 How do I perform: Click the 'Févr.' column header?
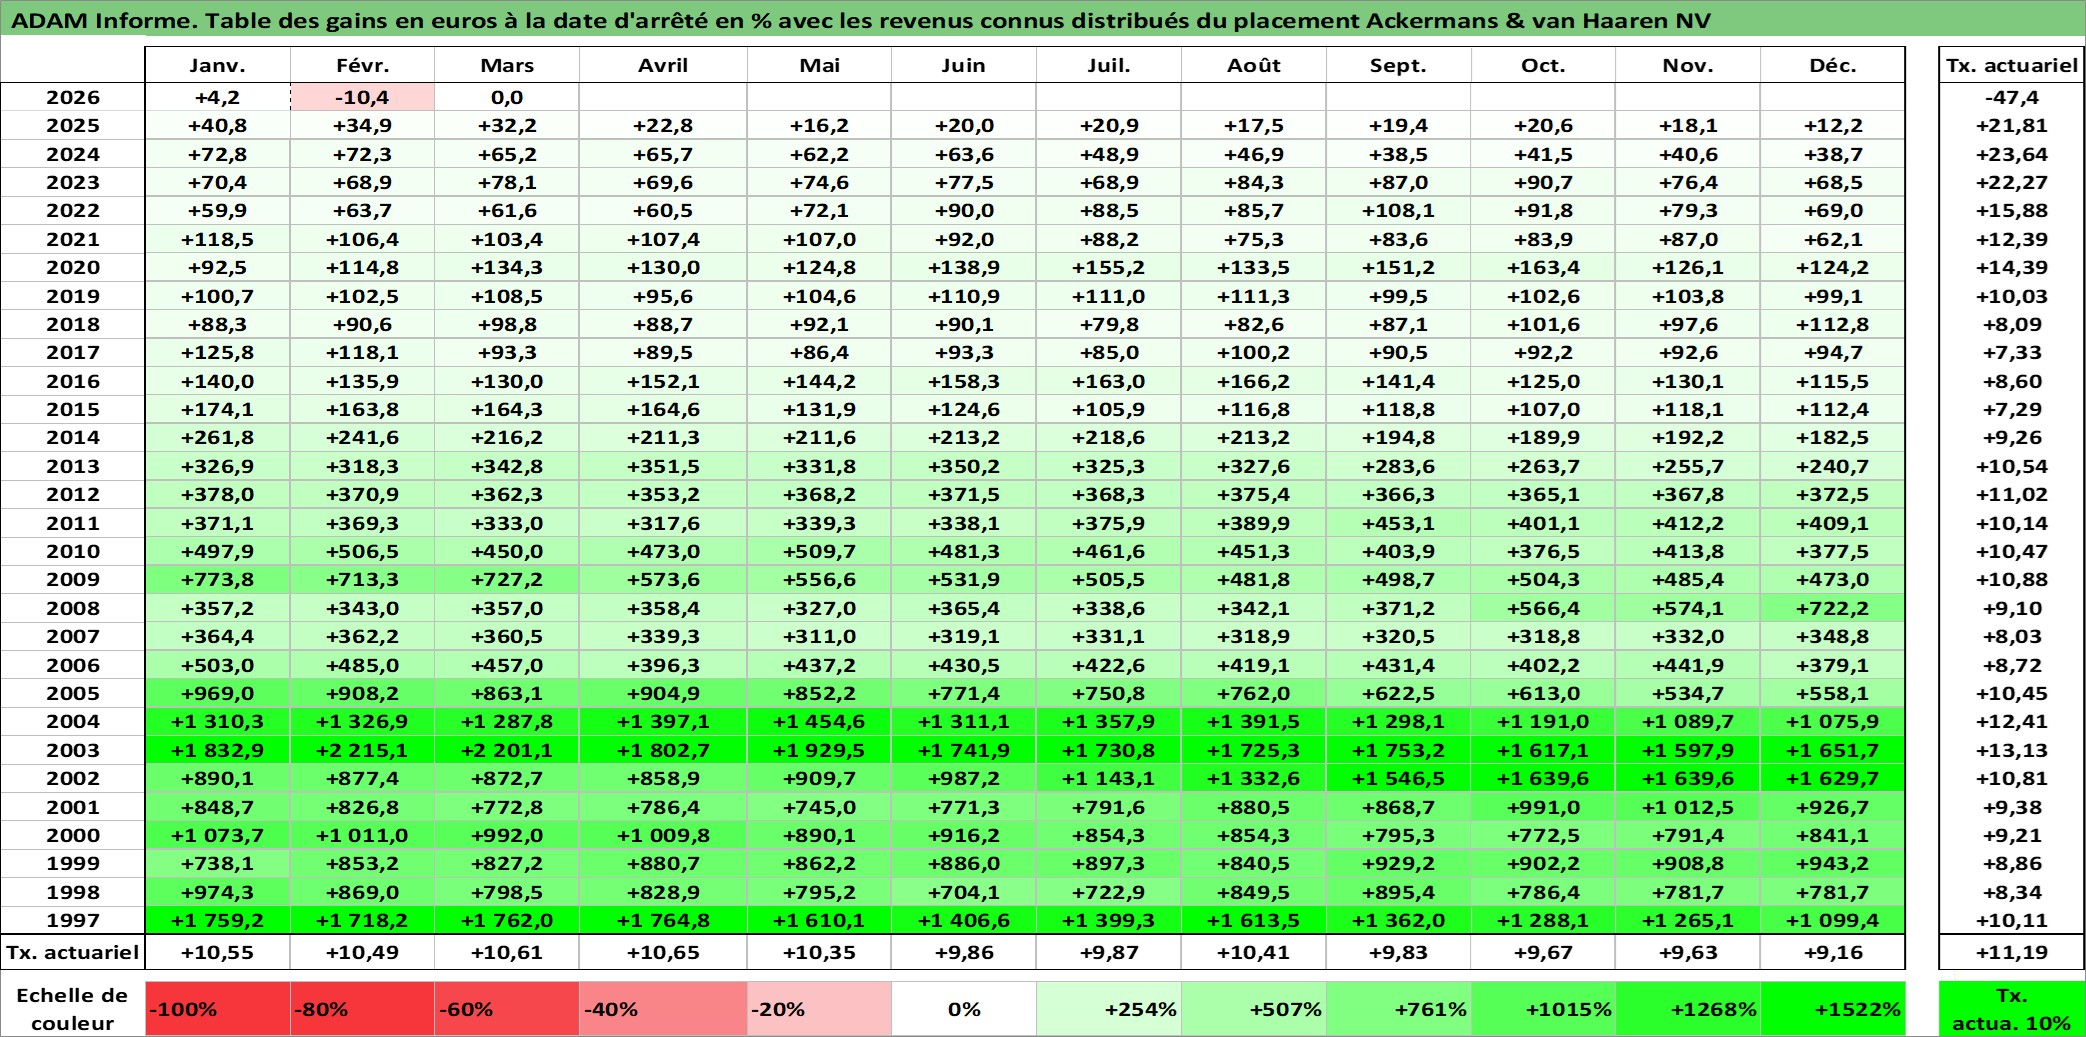click(362, 65)
